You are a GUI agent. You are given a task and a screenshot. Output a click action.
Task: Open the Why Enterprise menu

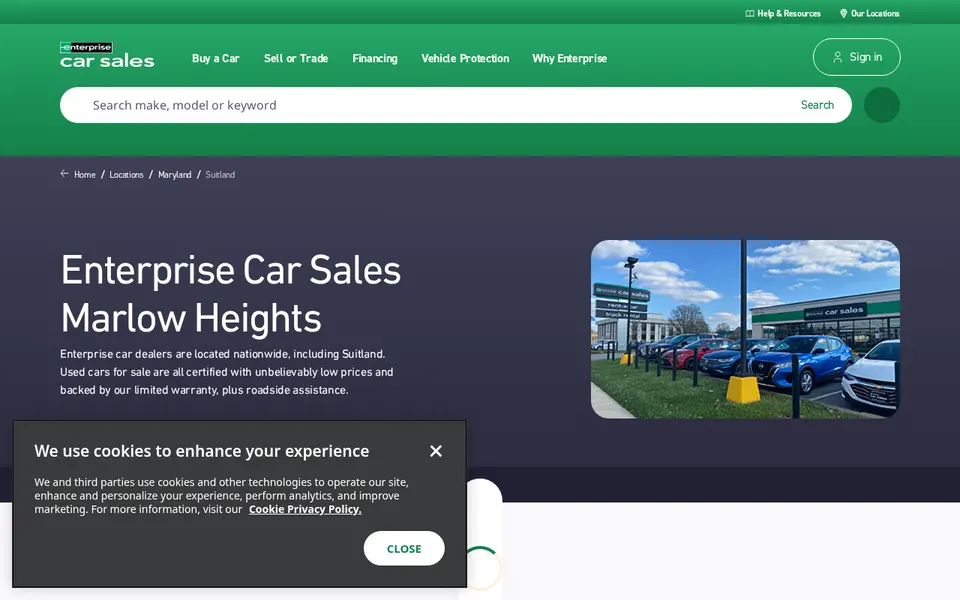coord(569,58)
